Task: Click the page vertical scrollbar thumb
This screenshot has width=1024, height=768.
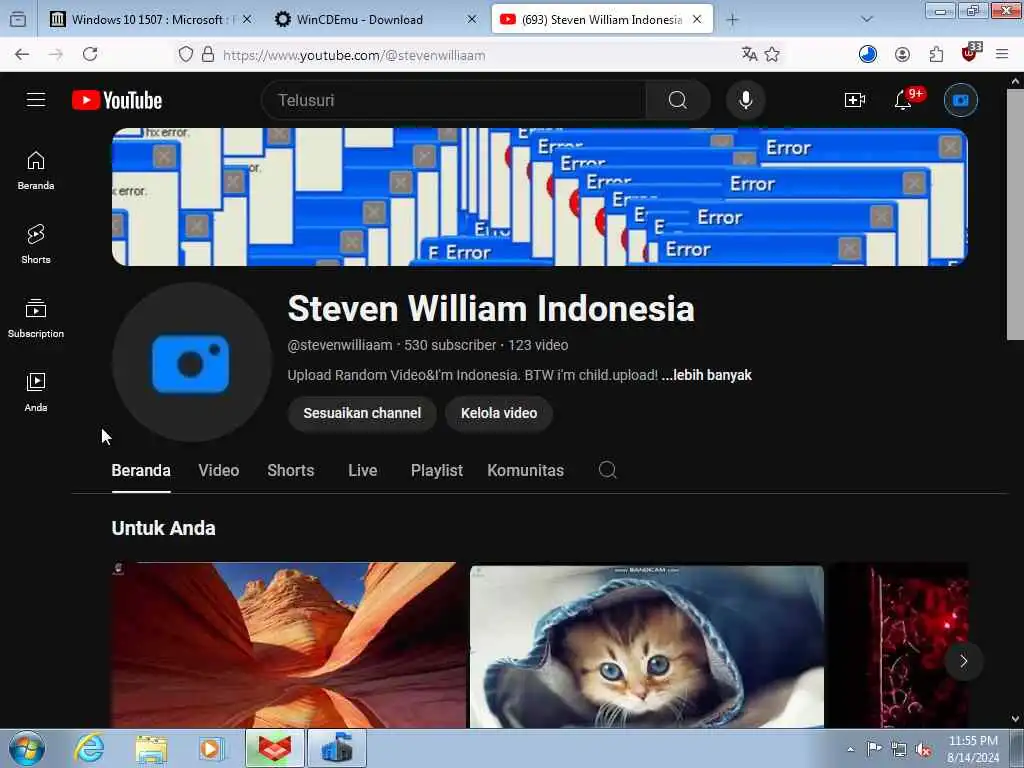Action: click(x=1015, y=214)
